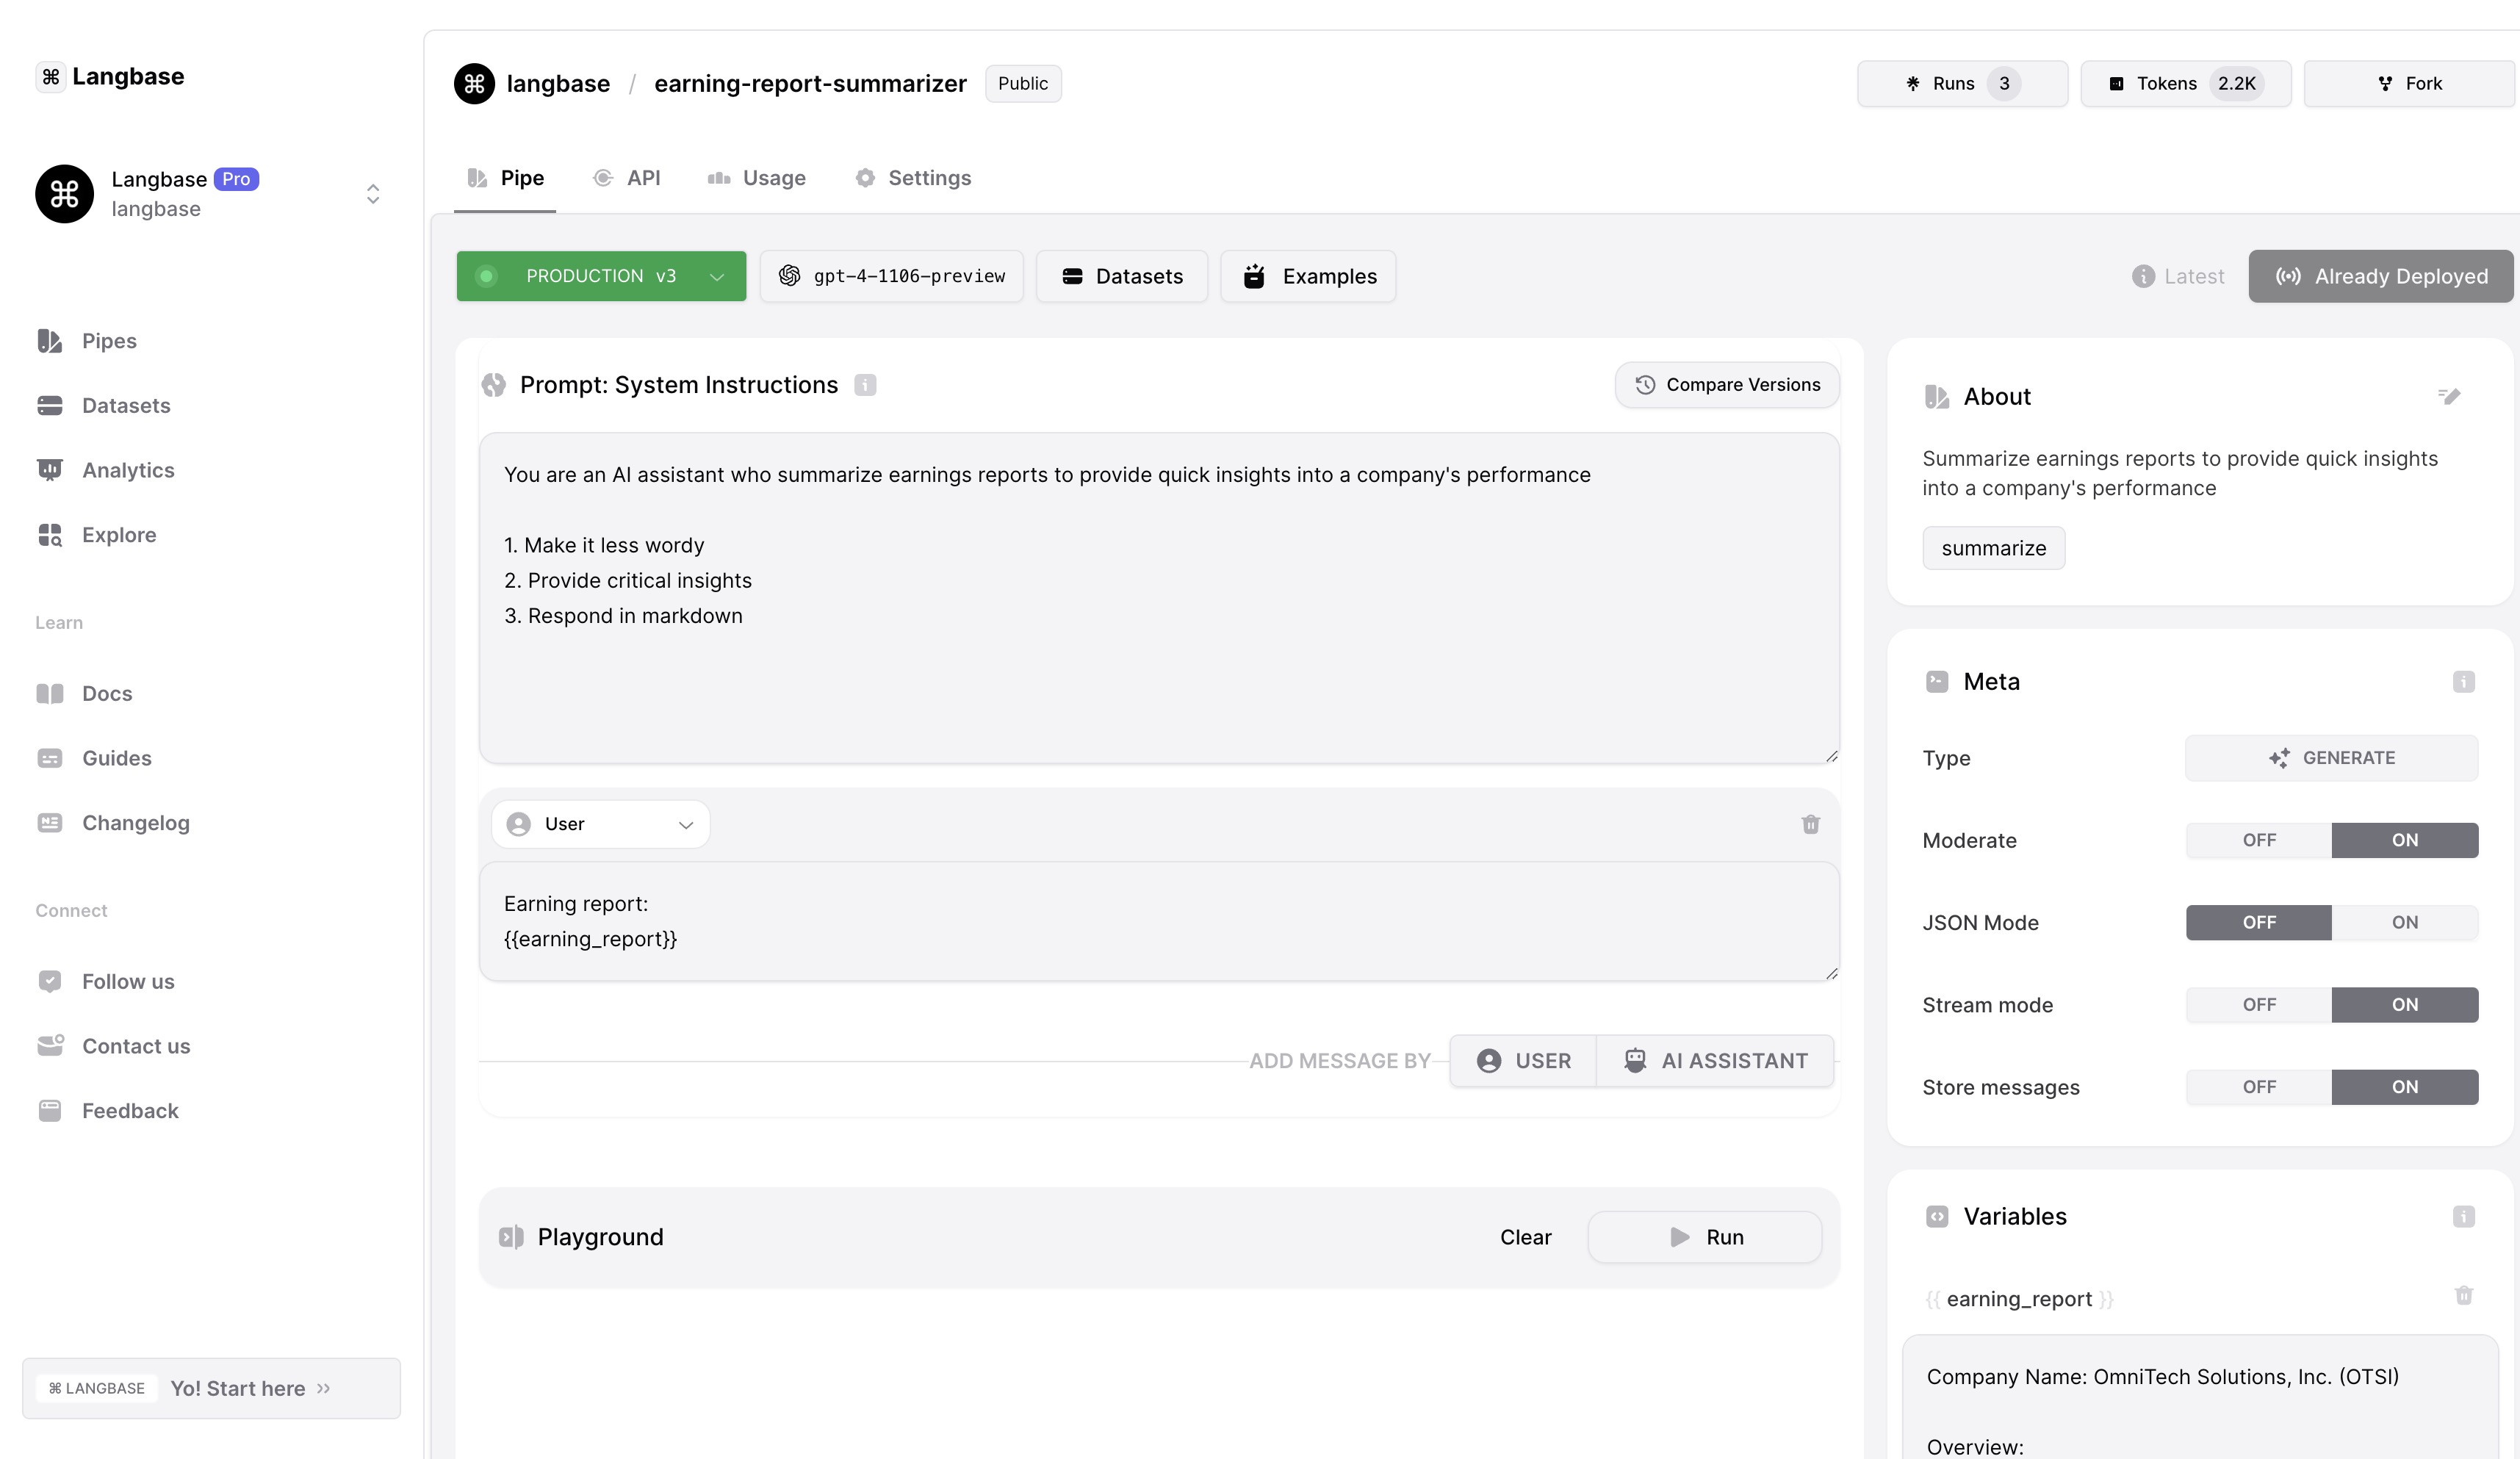Click the Variables panel info icon
This screenshot has height=1459, width=2520.
click(2463, 1216)
